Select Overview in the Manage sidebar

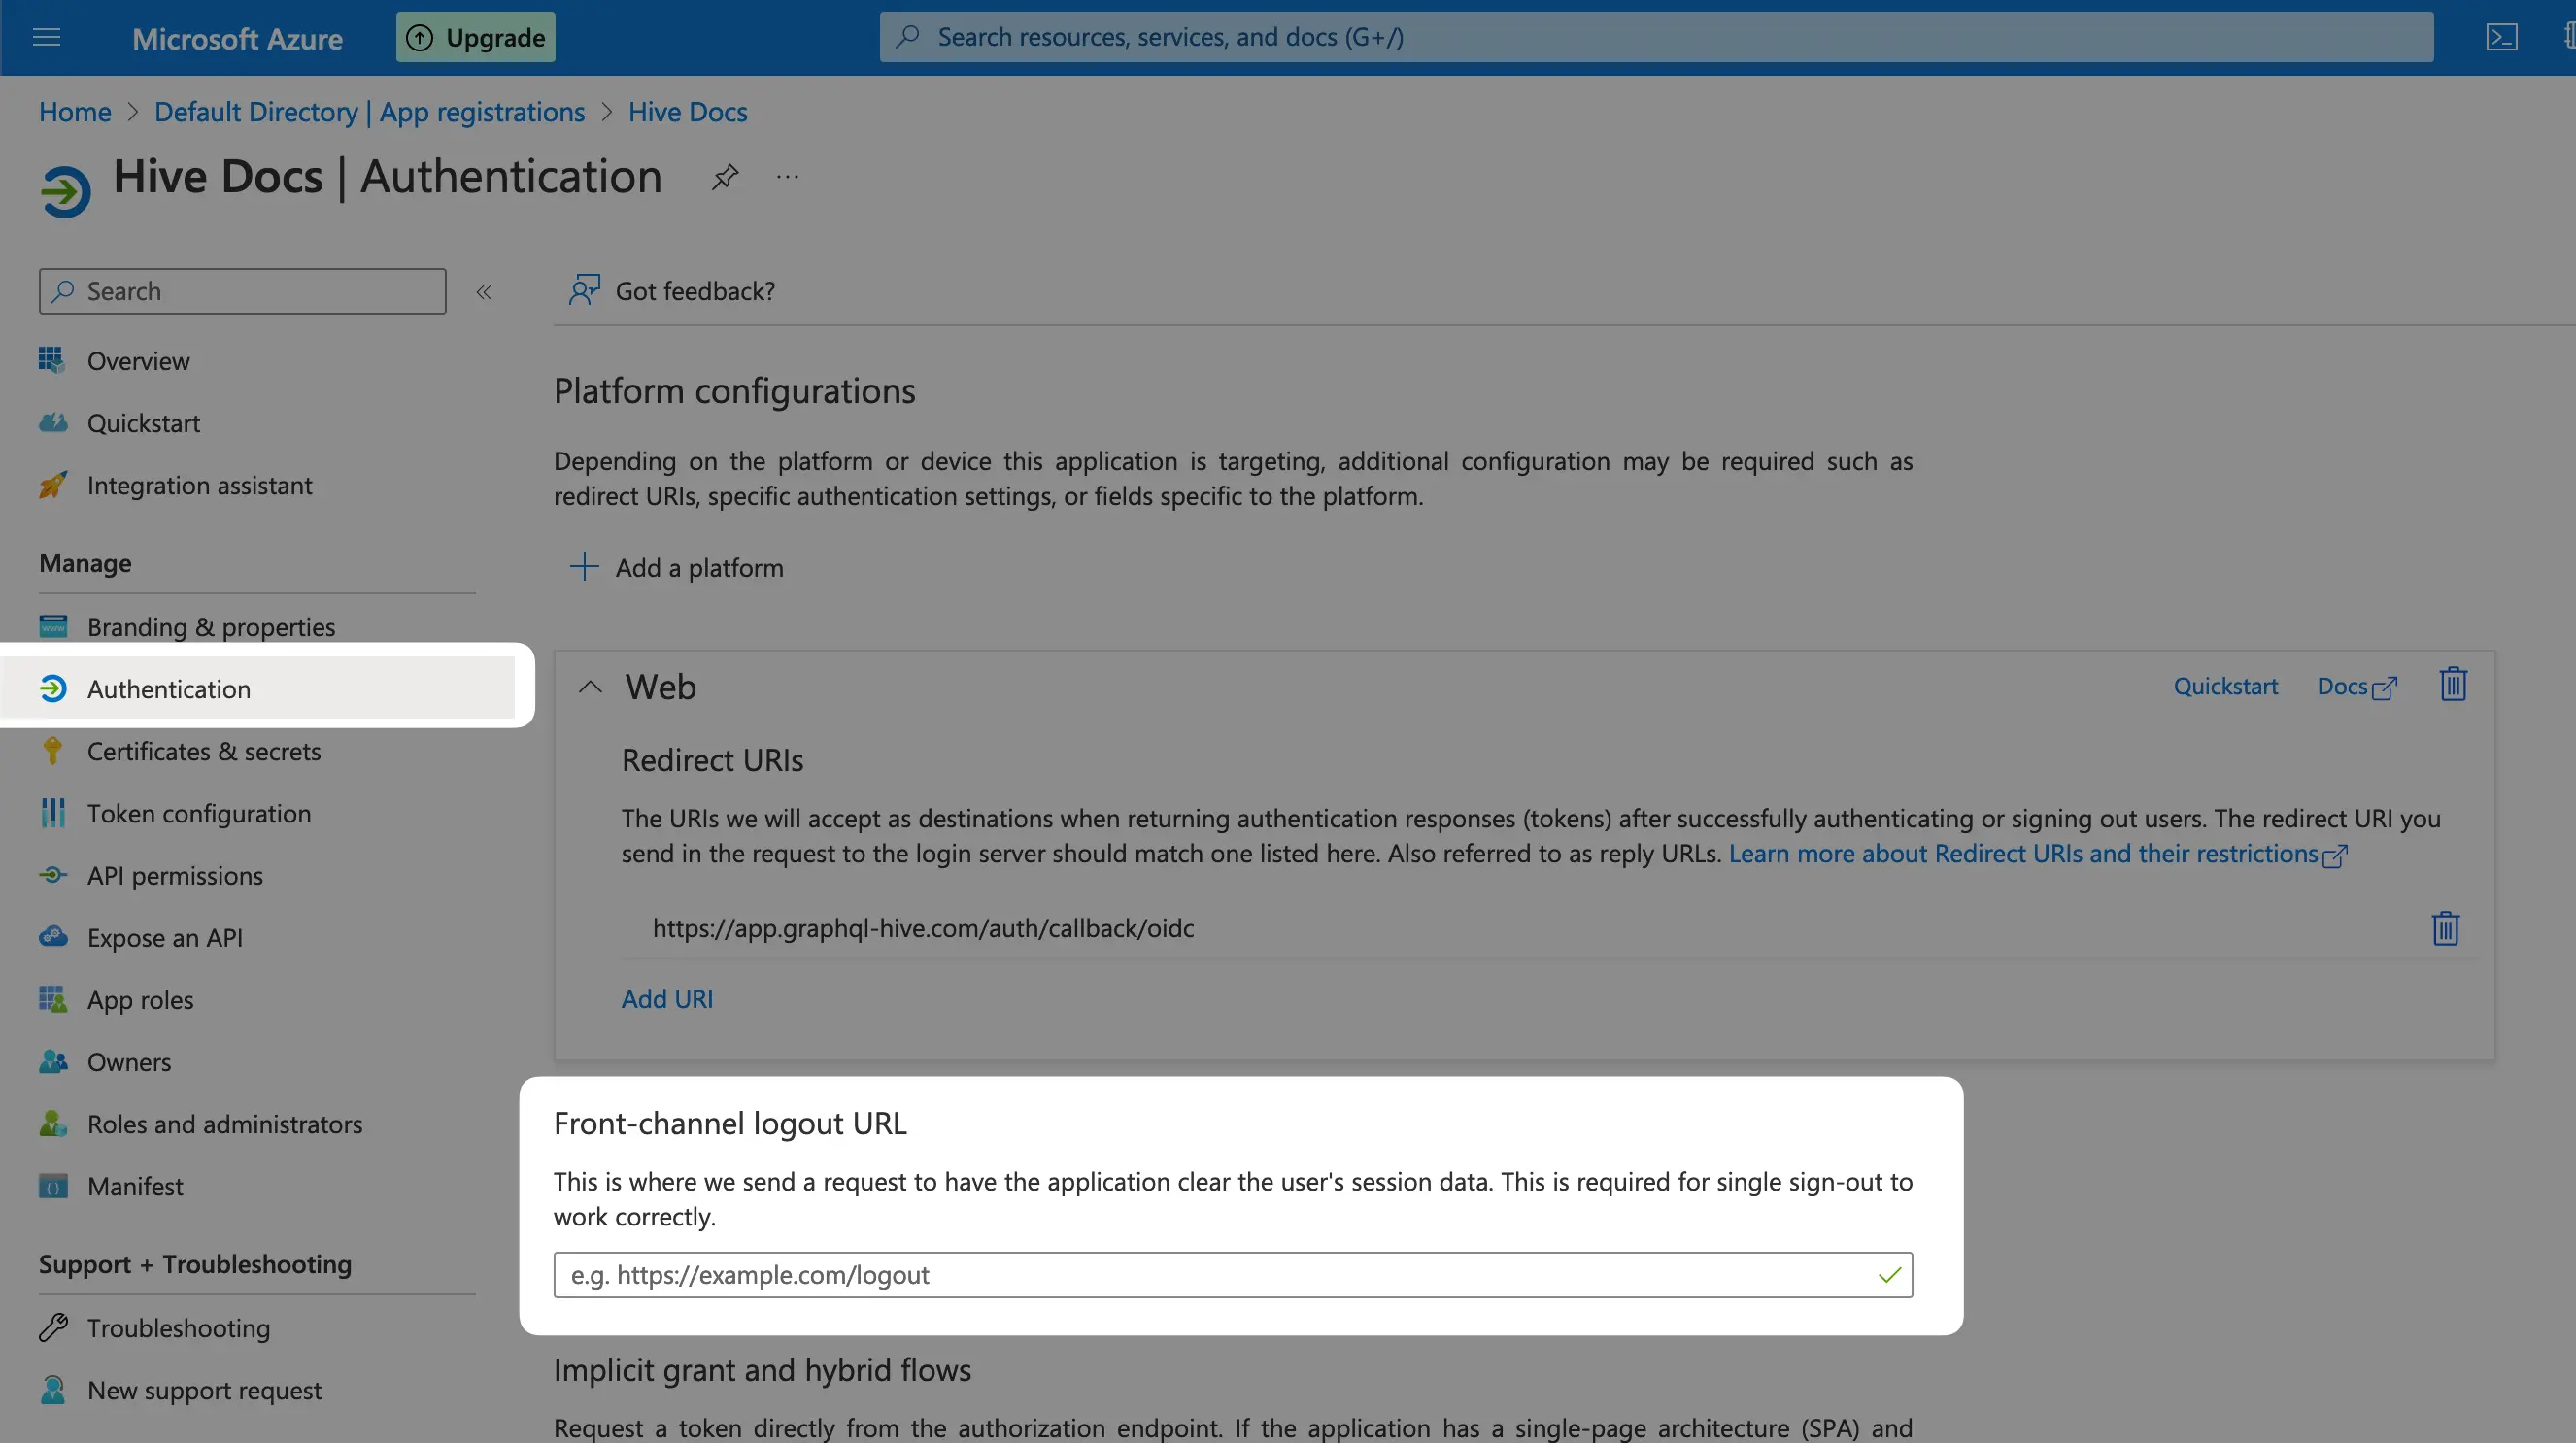click(x=139, y=361)
